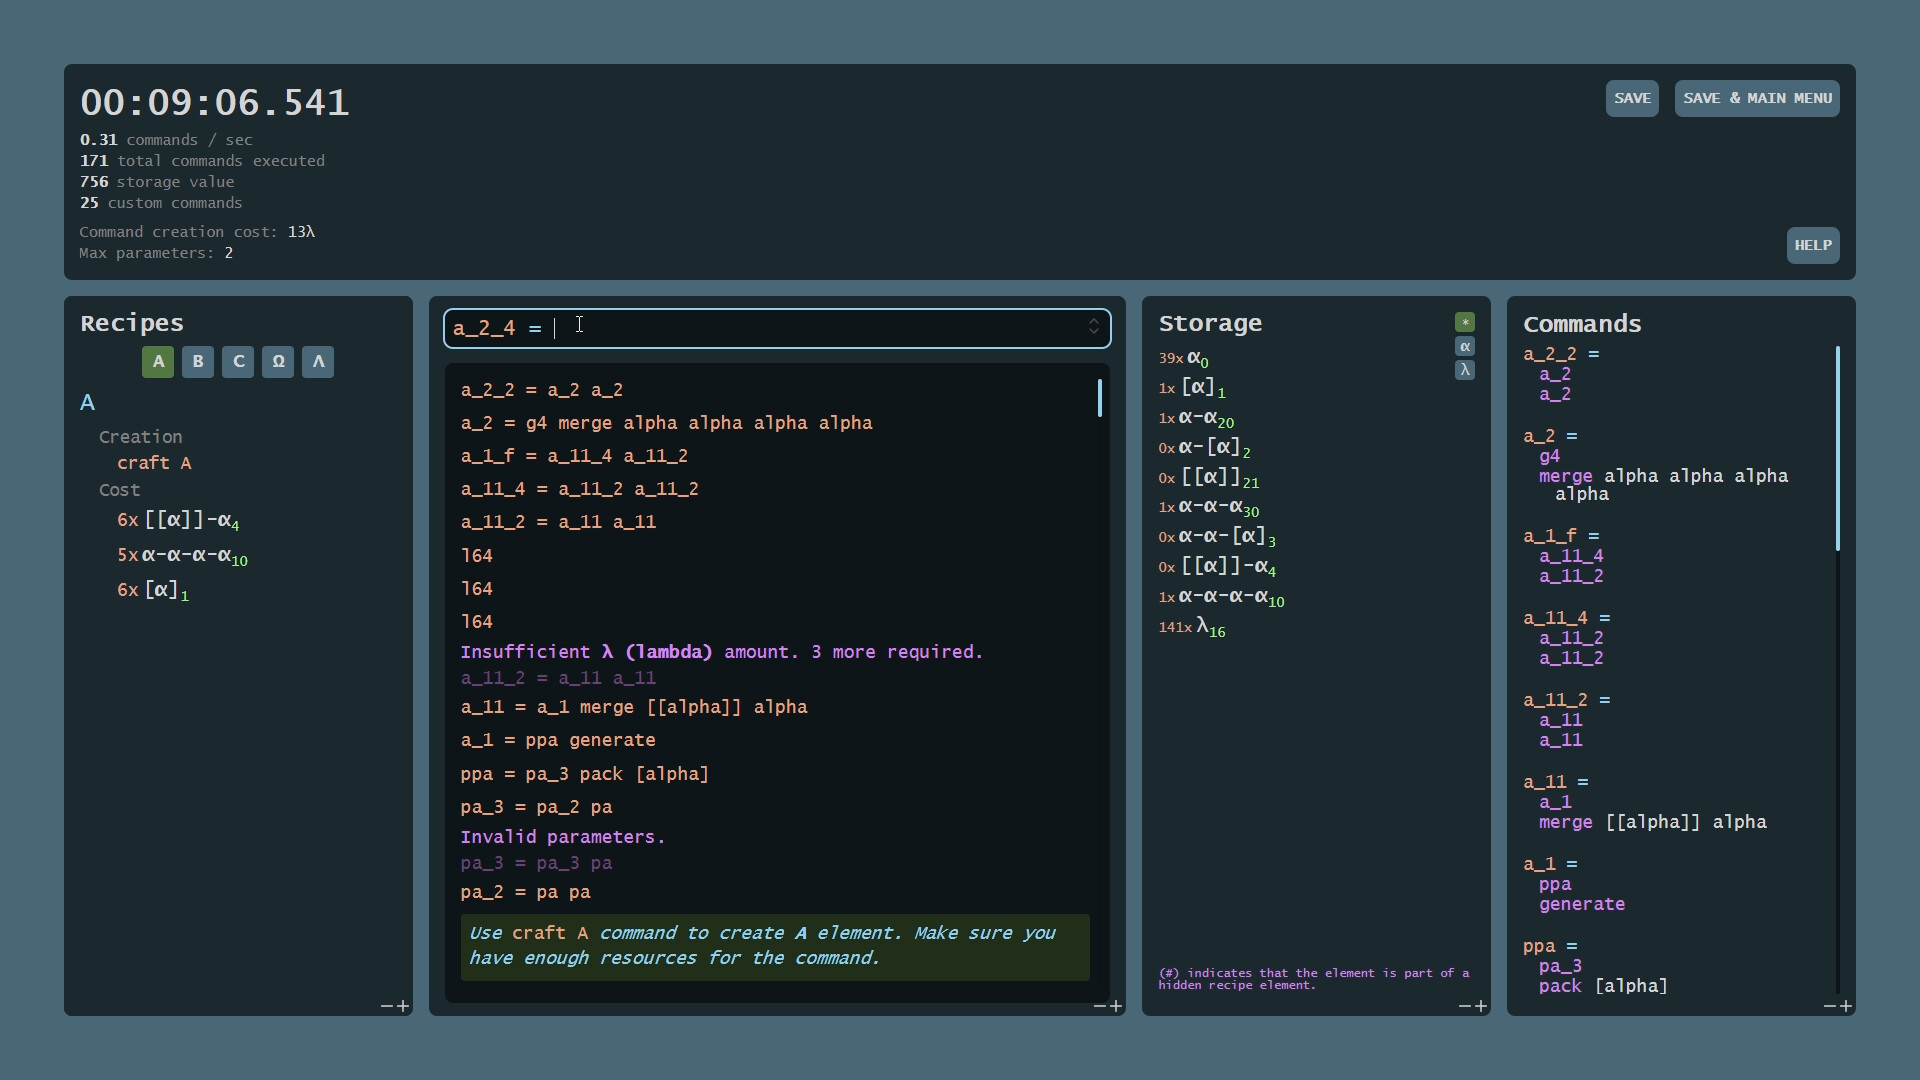Open the Ω recipe category
This screenshot has height=1080, width=1920.
pos(277,361)
